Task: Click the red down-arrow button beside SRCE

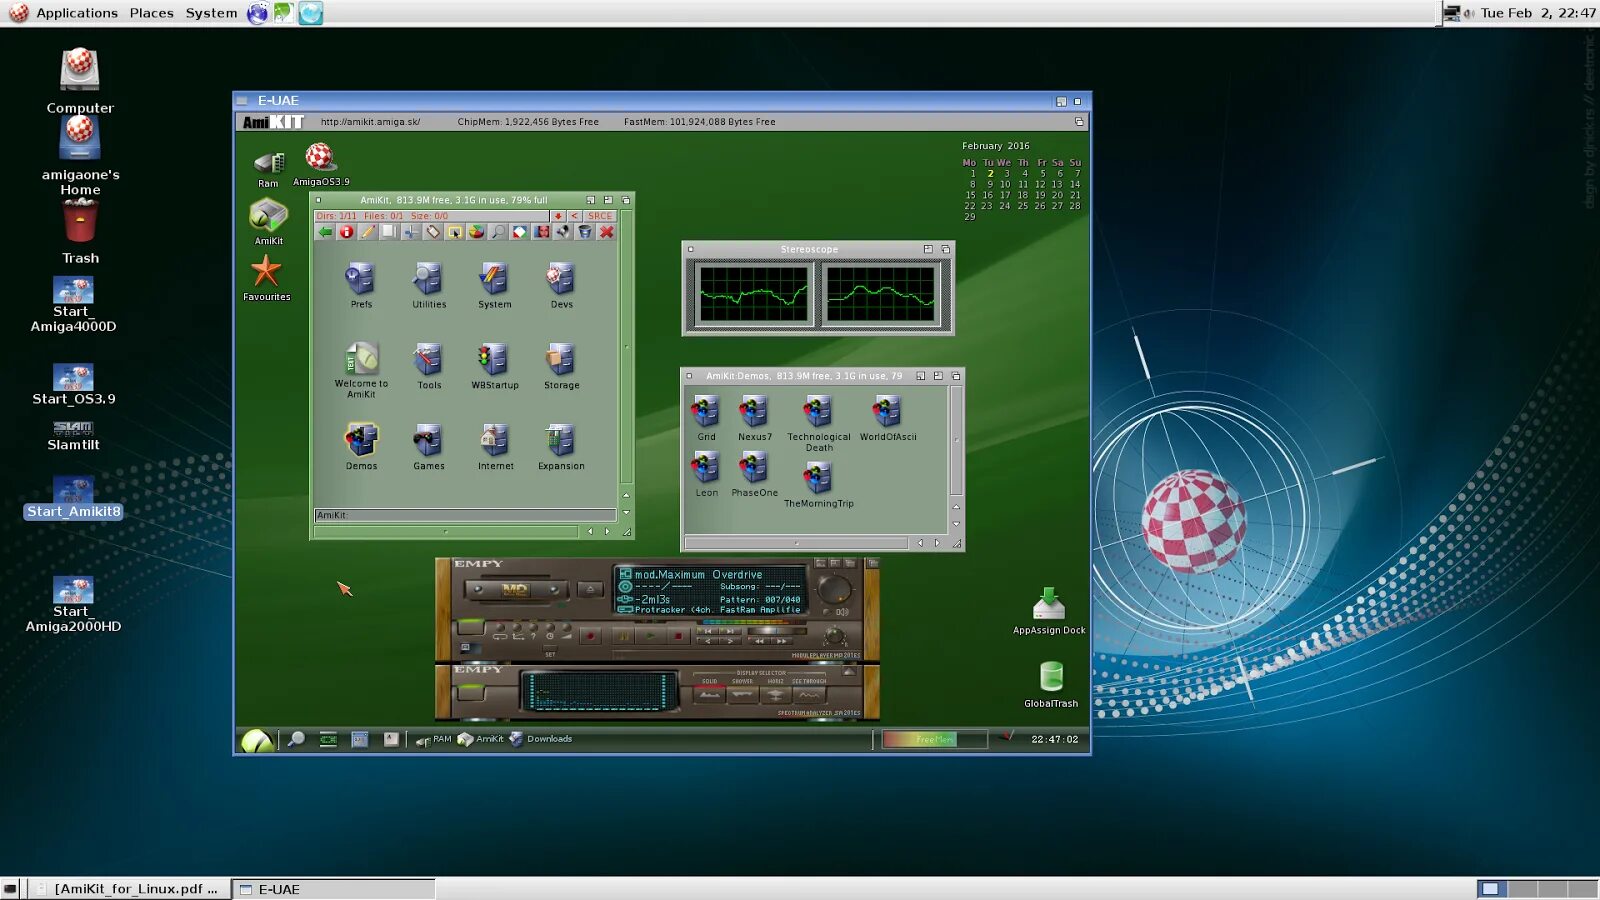Action: (558, 216)
